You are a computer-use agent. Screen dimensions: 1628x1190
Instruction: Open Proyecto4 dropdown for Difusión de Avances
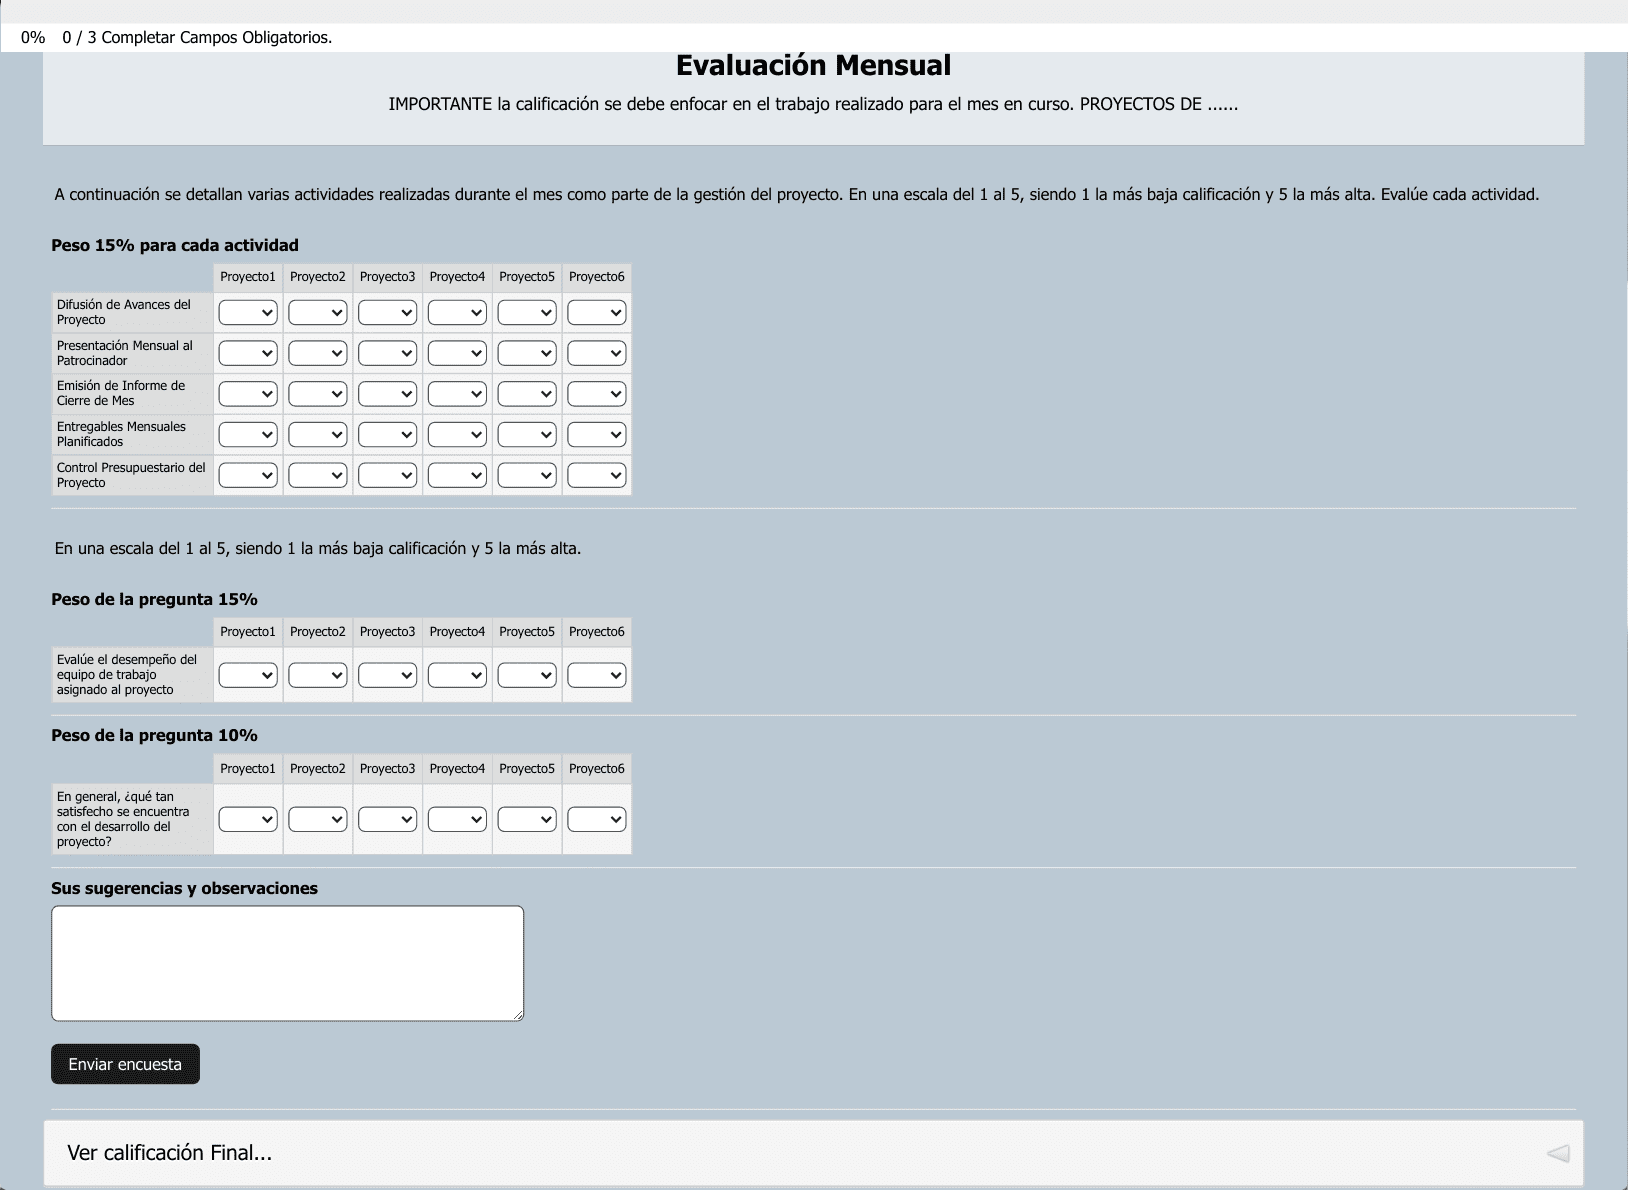point(457,313)
